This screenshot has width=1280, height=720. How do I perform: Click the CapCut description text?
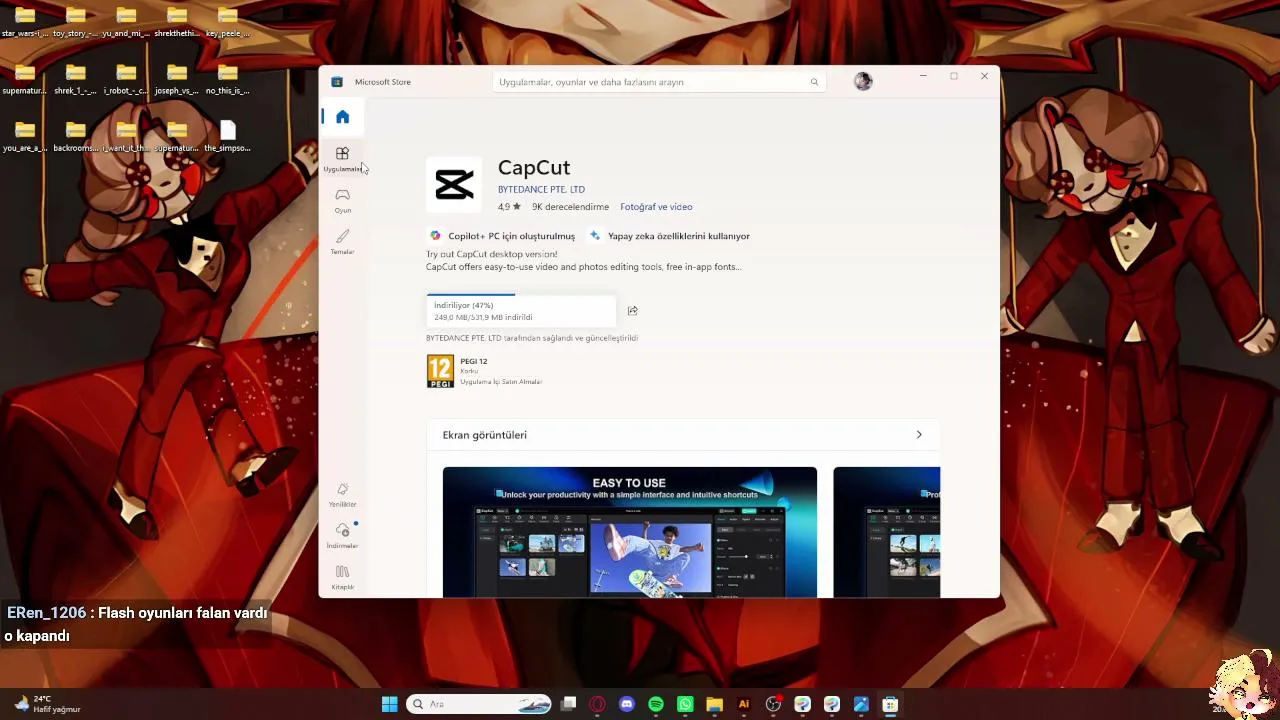[584, 261]
